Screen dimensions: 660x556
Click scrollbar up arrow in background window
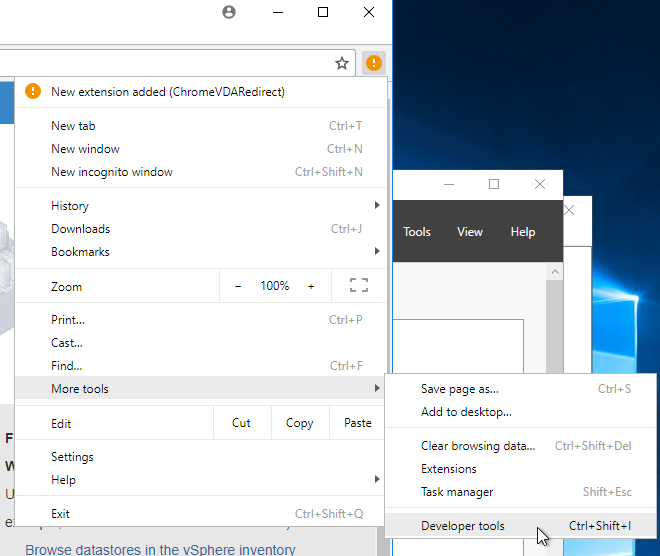coord(555,272)
